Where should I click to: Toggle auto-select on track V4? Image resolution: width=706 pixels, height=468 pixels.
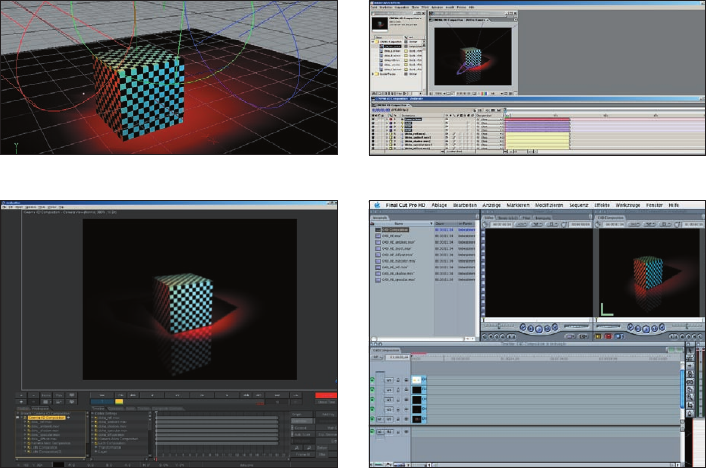pyautogui.click(x=406, y=390)
